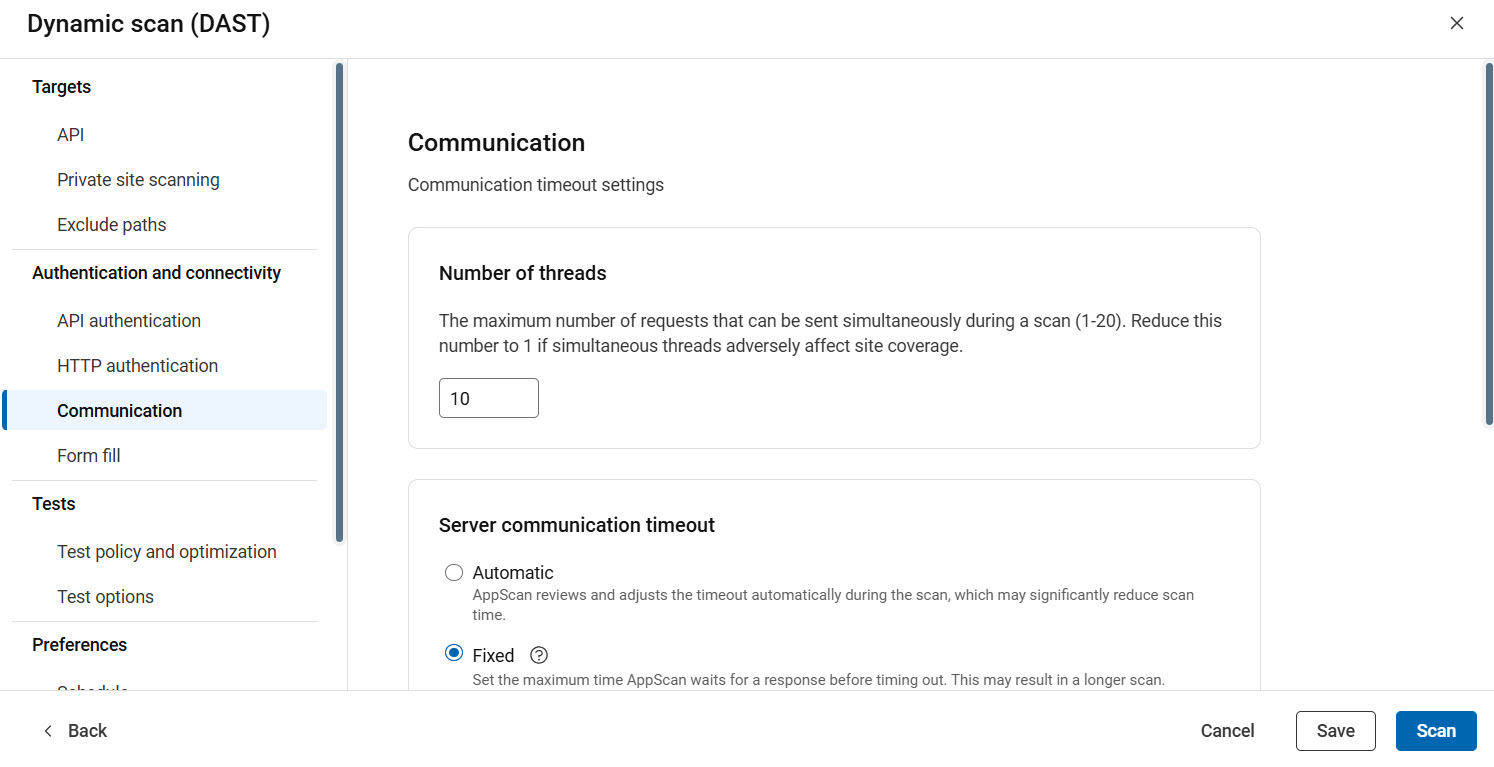Viewport: 1494px width, 767px height.
Task: Open HTTP authentication settings
Action: coord(137,365)
